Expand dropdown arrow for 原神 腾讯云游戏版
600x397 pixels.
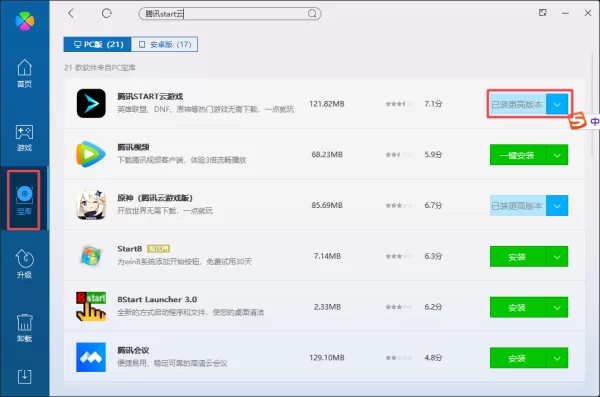click(x=557, y=206)
